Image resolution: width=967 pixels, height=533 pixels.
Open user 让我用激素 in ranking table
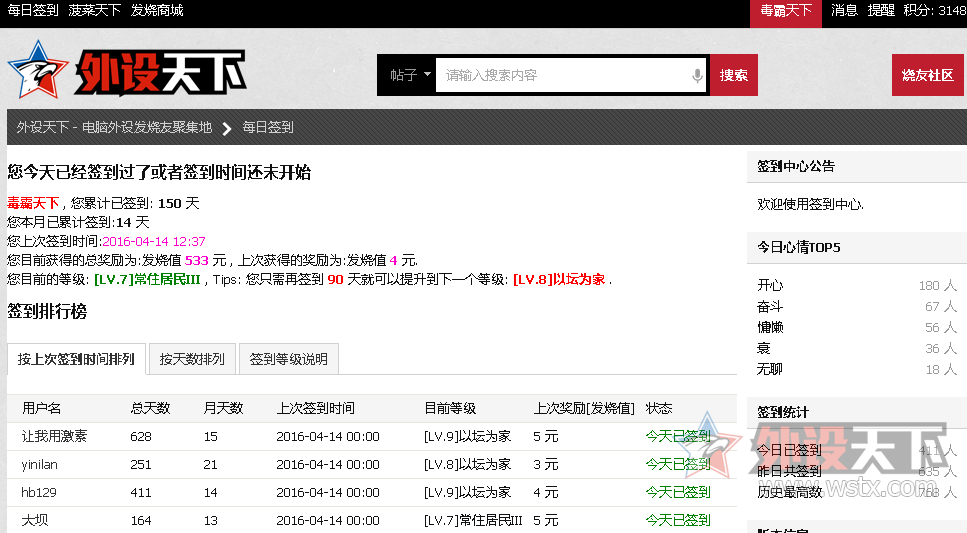click(x=54, y=436)
